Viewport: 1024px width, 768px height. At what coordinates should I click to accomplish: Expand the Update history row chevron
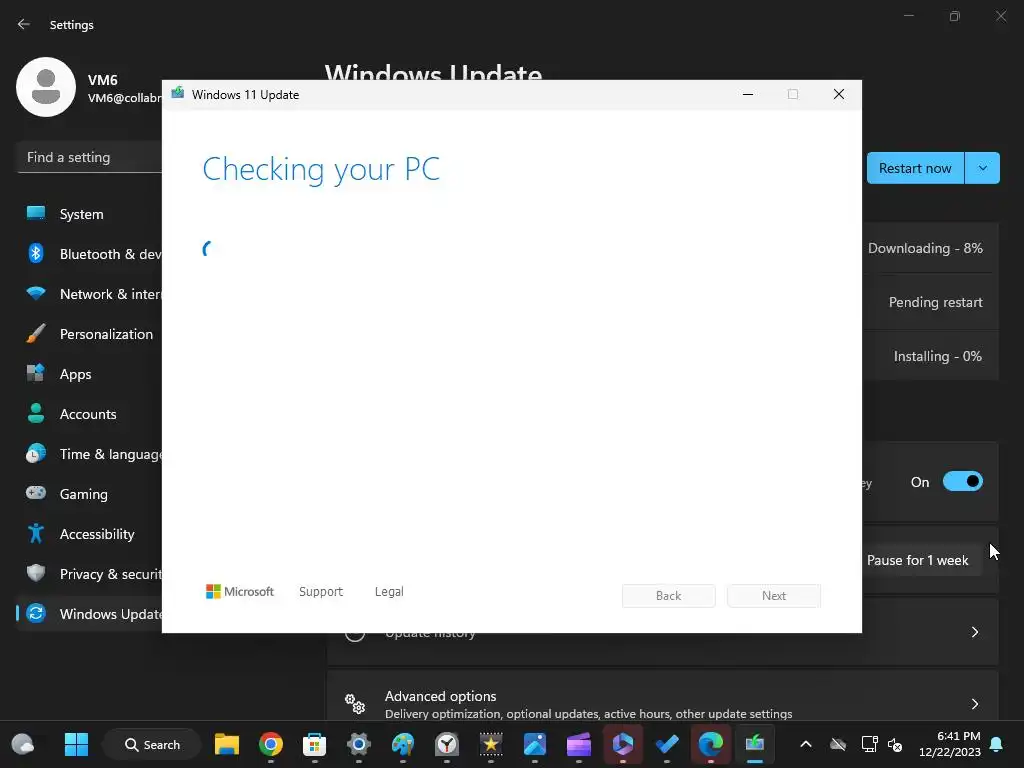click(974, 632)
